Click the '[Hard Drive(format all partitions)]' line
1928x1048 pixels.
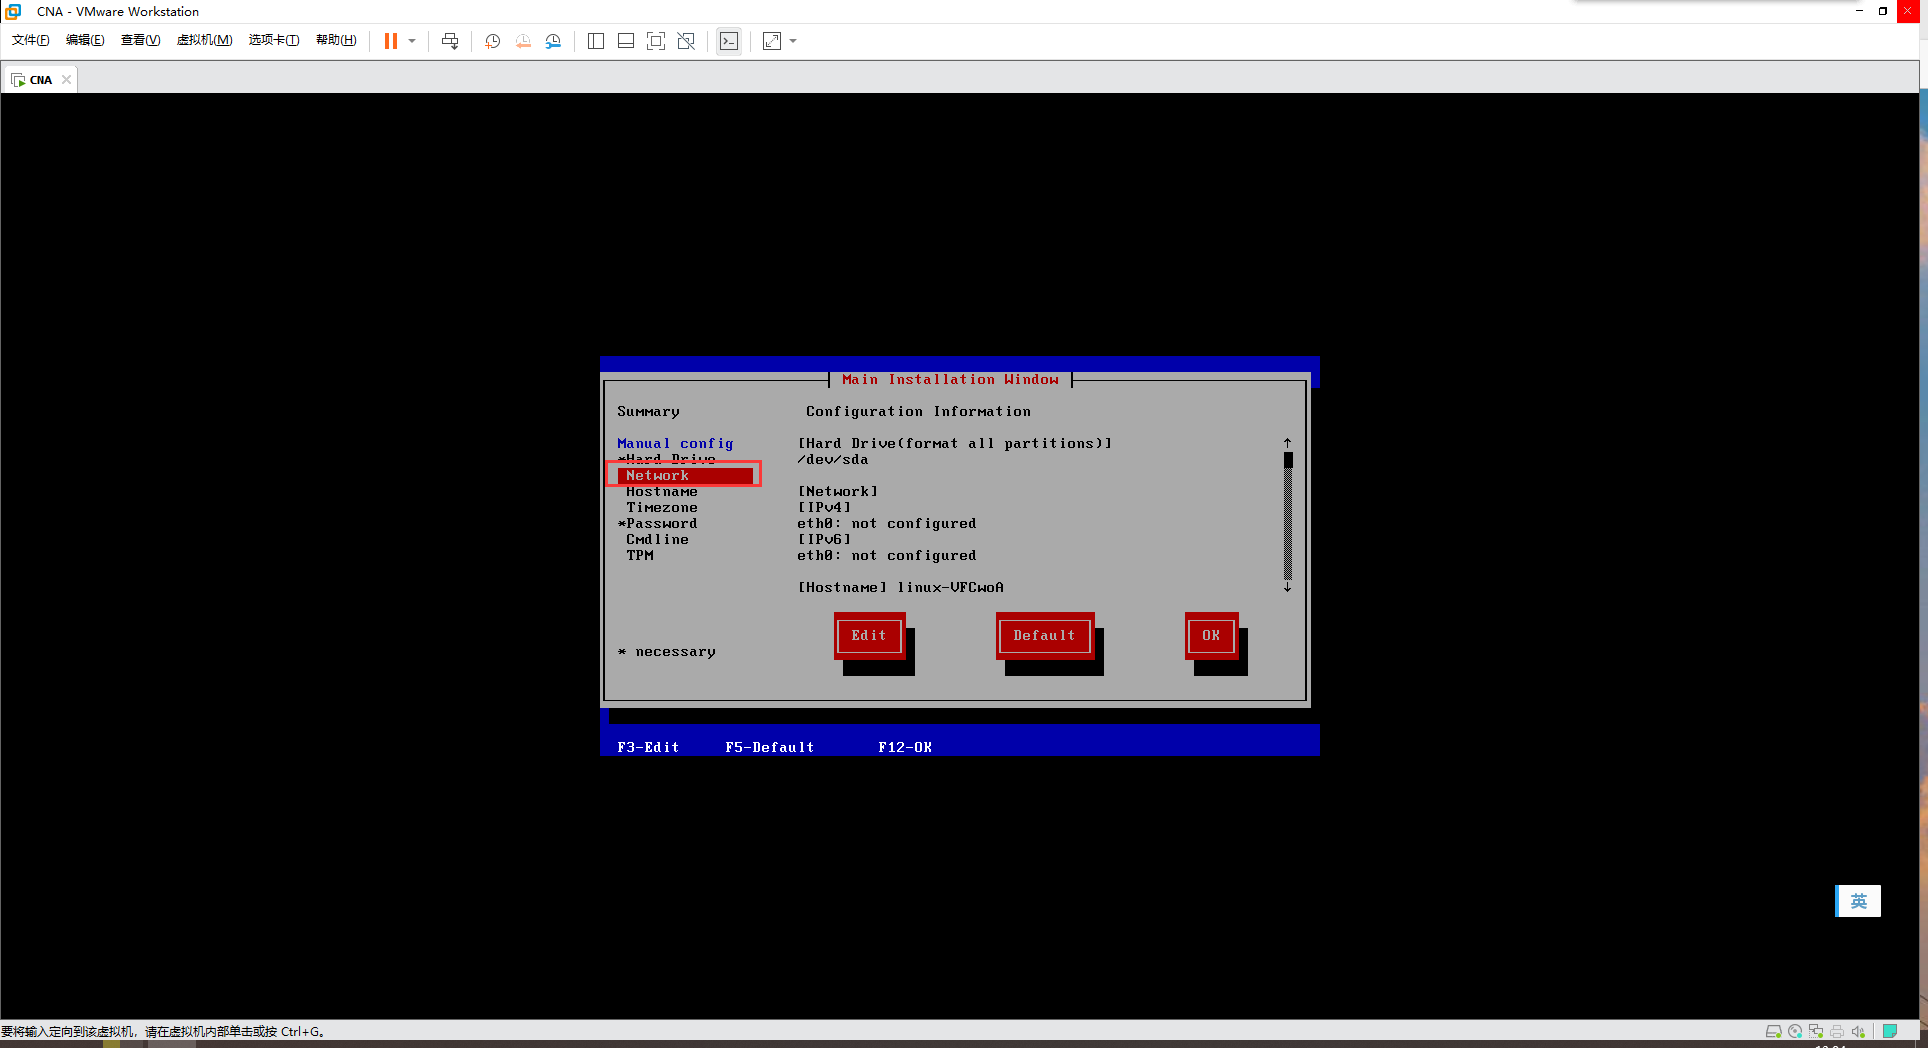pyautogui.click(x=955, y=444)
